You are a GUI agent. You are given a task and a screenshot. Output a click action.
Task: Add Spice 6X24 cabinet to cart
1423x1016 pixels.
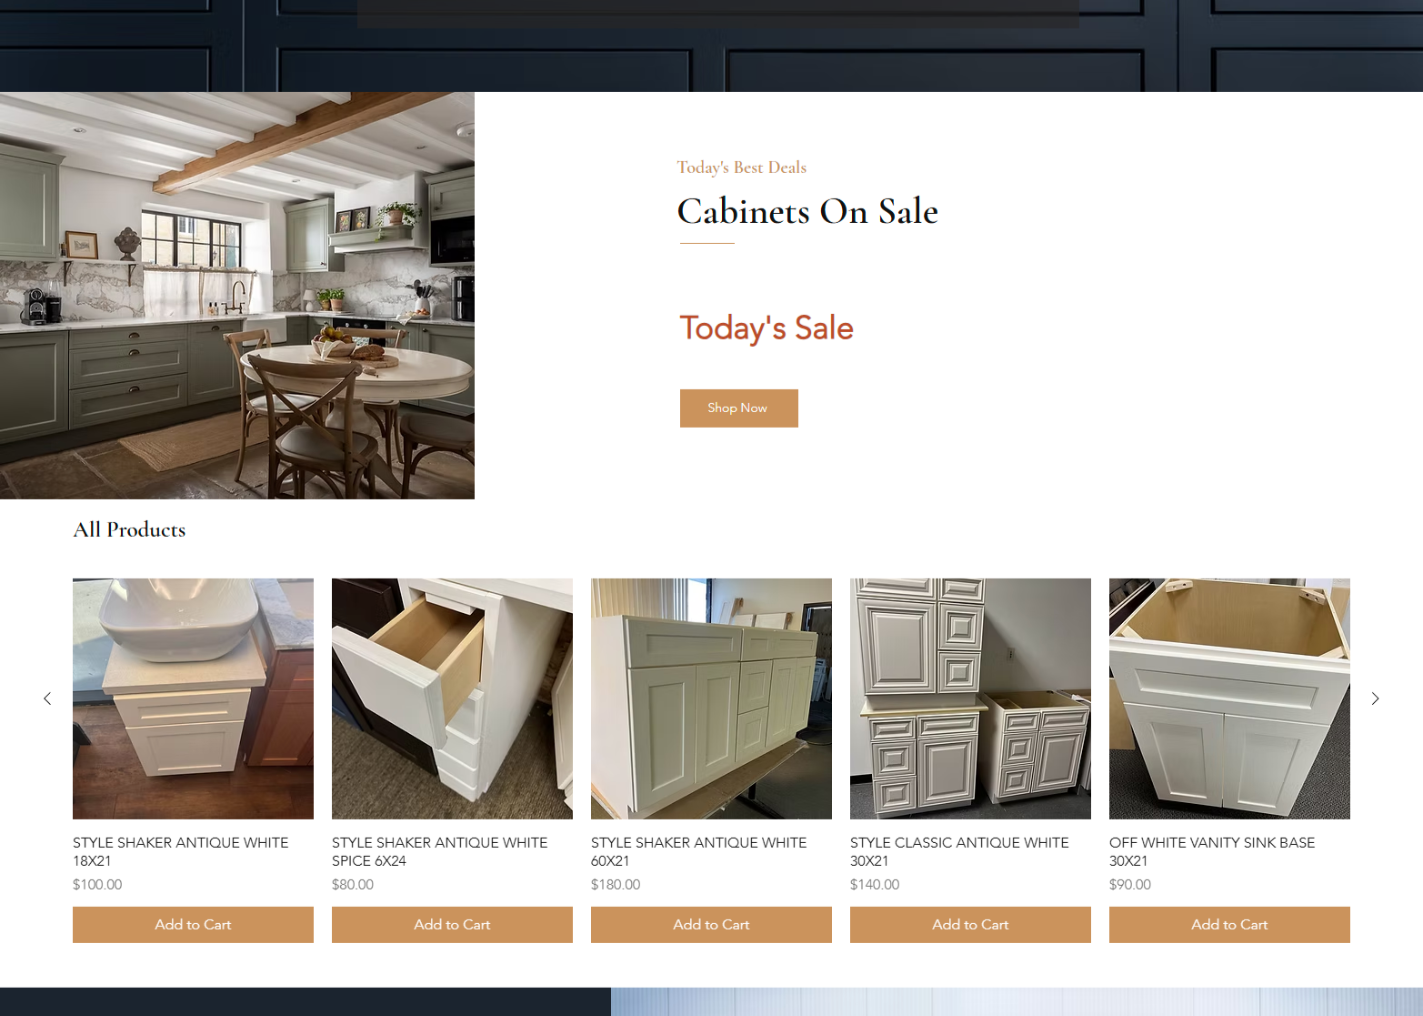tap(452, 925)
